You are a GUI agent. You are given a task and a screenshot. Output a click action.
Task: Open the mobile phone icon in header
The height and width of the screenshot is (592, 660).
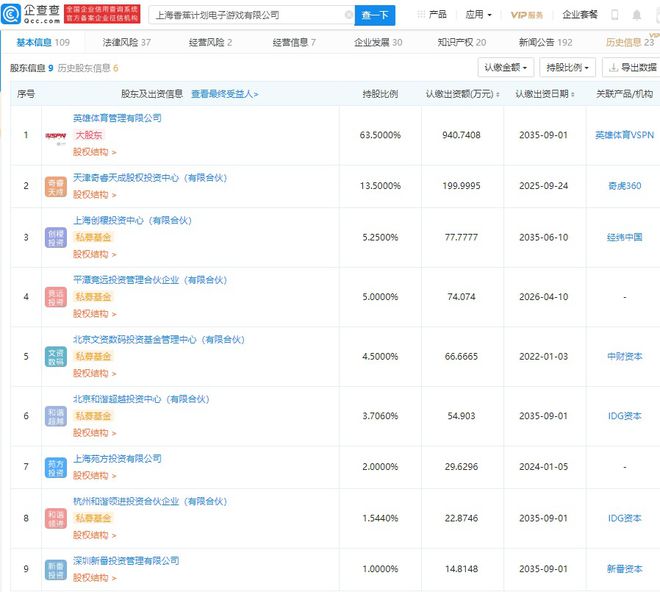(615, 15)
